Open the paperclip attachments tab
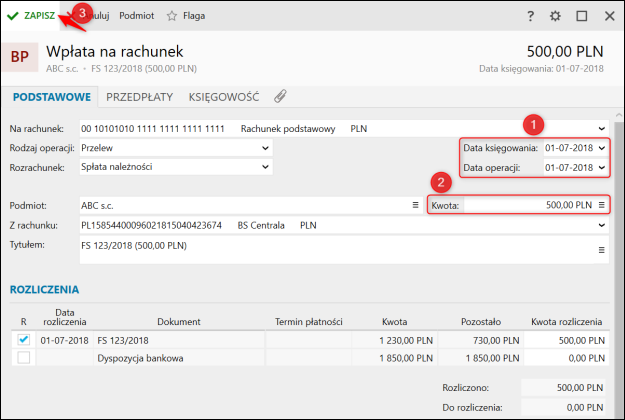Viewport: 625px width, 420px height. tap(281, 97)
